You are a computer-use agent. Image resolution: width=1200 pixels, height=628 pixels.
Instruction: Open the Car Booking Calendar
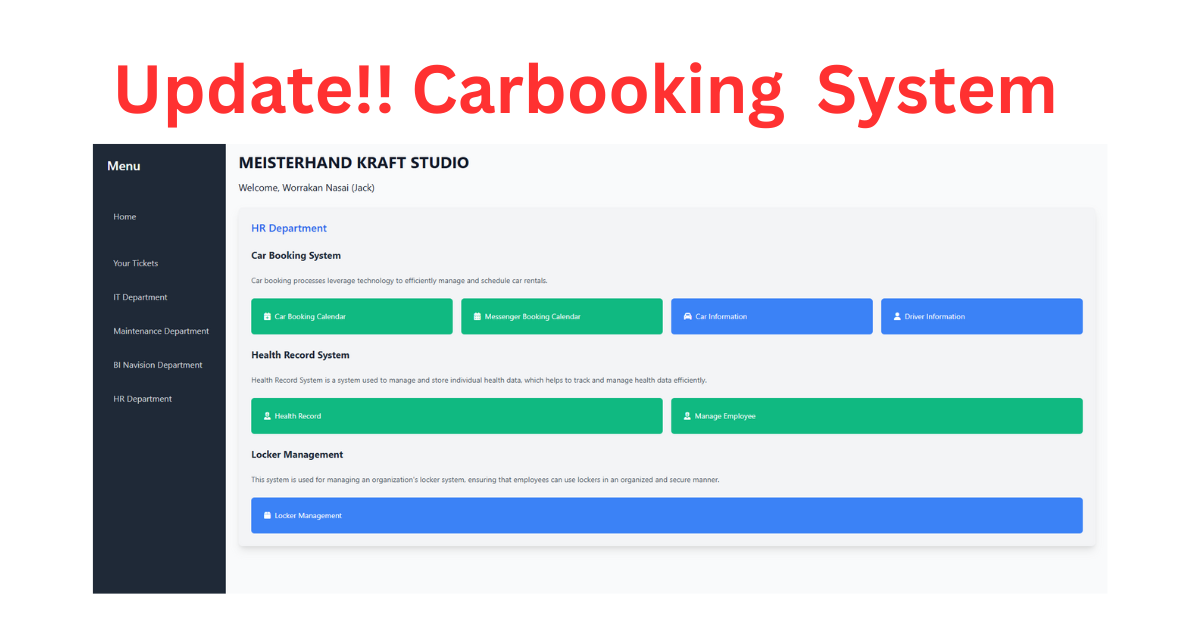pyautogui.click(x=352, y=316)
